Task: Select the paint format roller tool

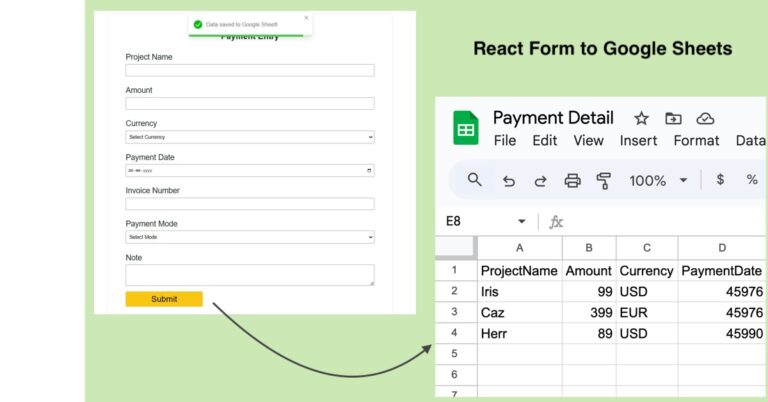Action: [x=603, y=180]
